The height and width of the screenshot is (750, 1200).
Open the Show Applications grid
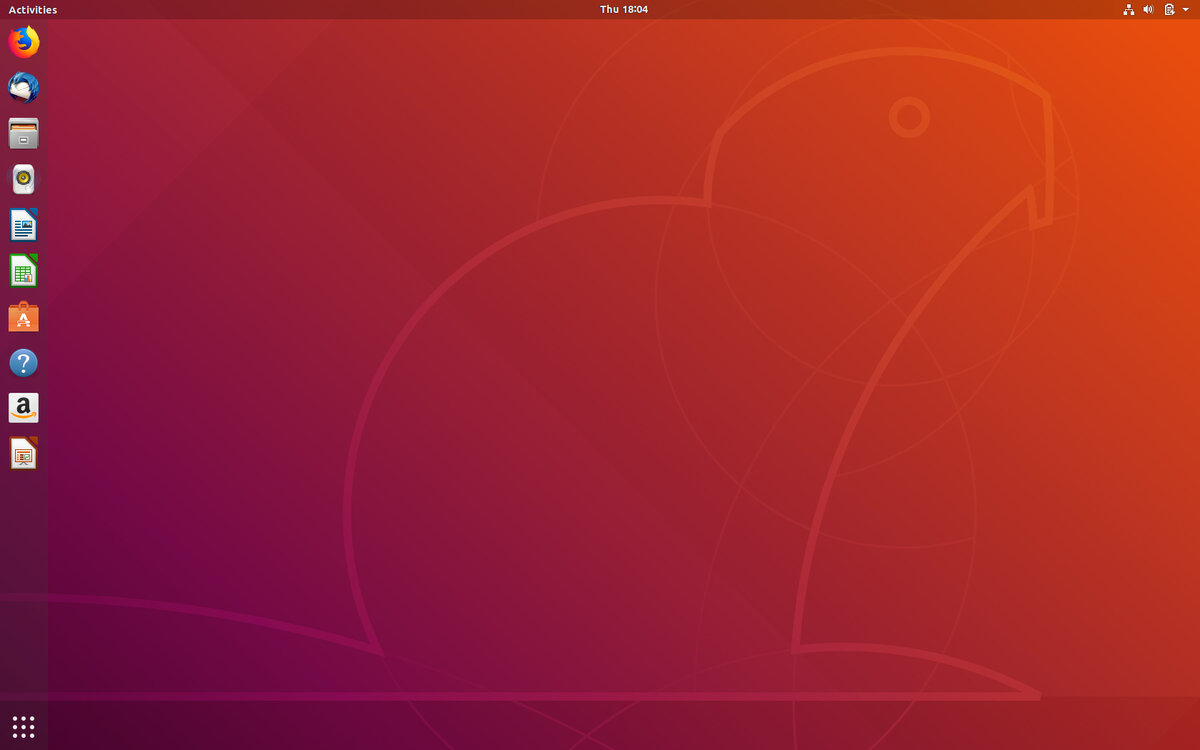click(x=22, y=726)
